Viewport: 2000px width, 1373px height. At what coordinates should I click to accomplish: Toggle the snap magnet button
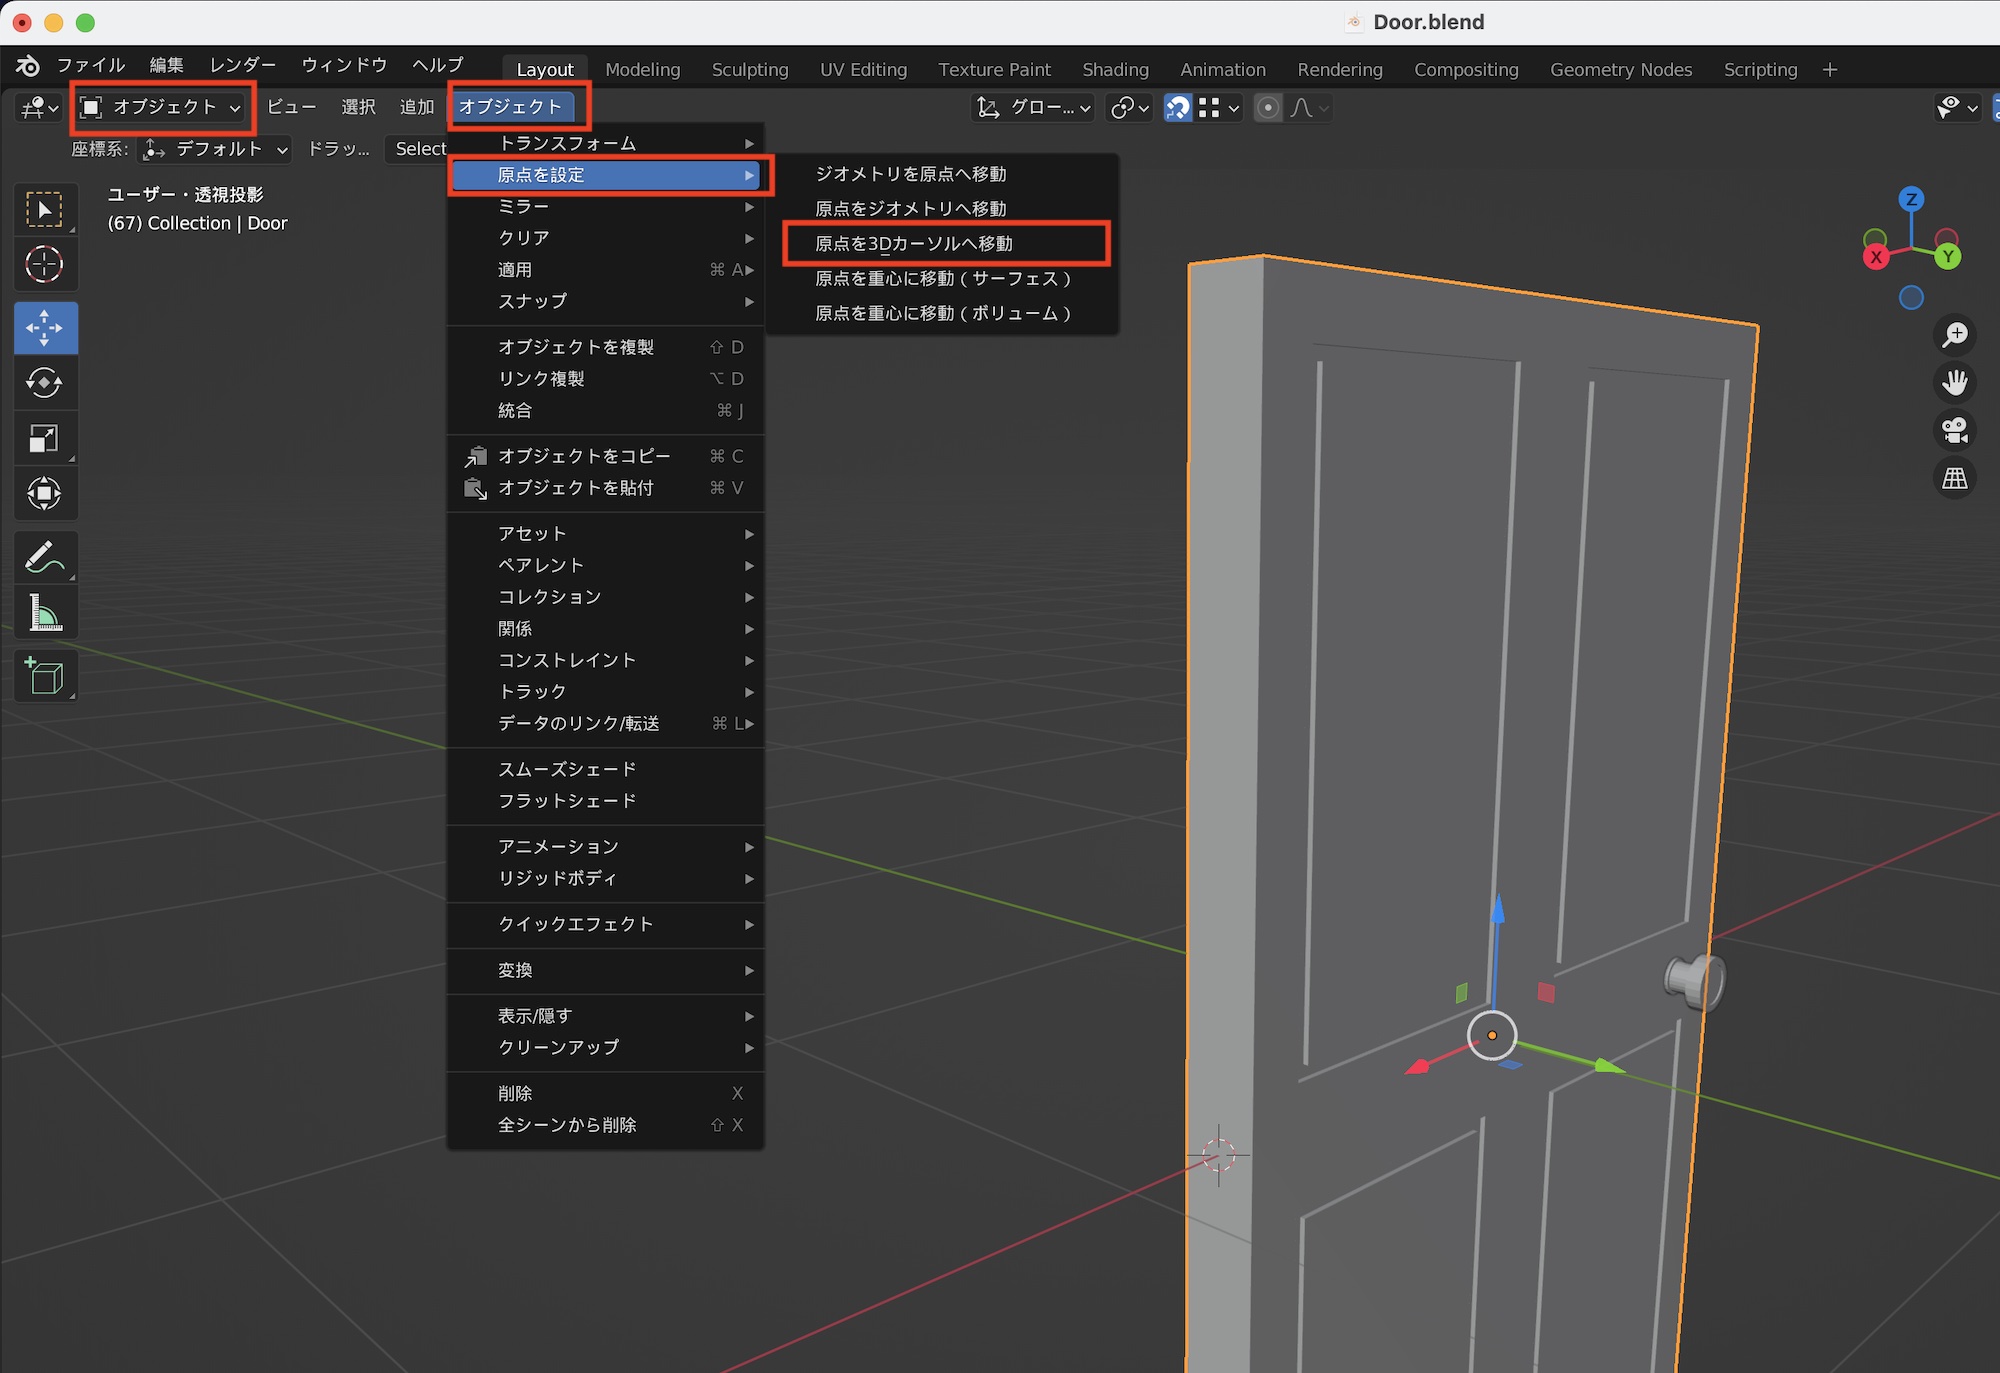(x=1178, y=108)
